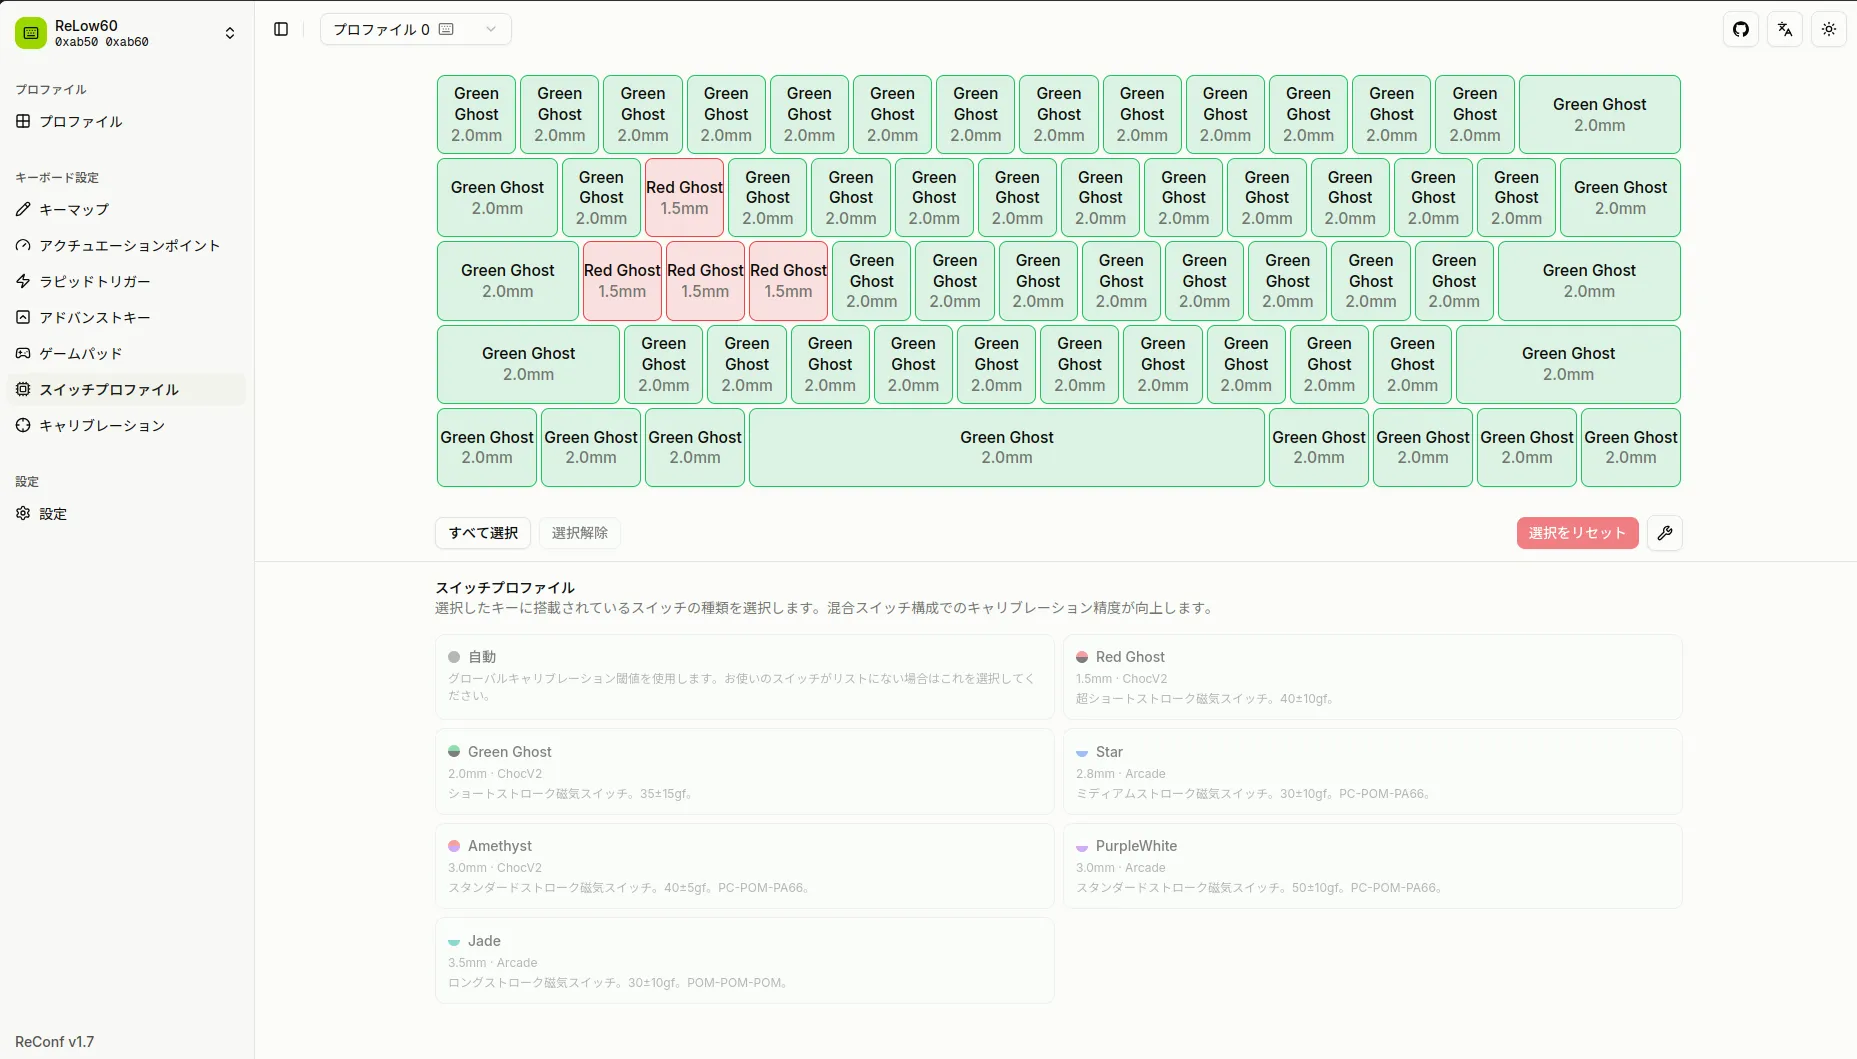The image size is (1857, 1059).
Task: Click the red 選択をリセット button
Action: (x=1577, y=533)
